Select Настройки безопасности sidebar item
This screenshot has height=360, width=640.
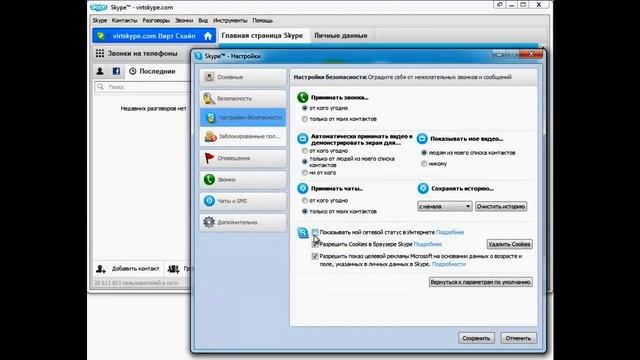(x=243, y=118)
